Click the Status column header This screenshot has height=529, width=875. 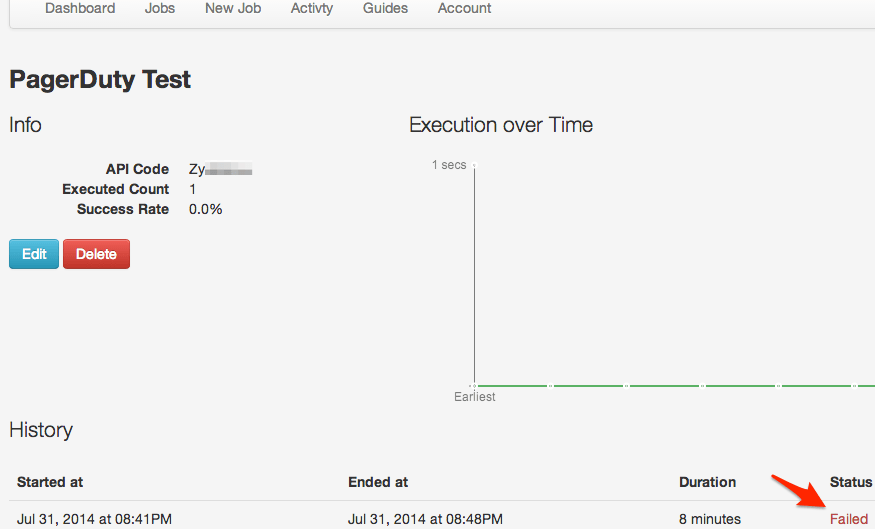(x=850, y=482)
